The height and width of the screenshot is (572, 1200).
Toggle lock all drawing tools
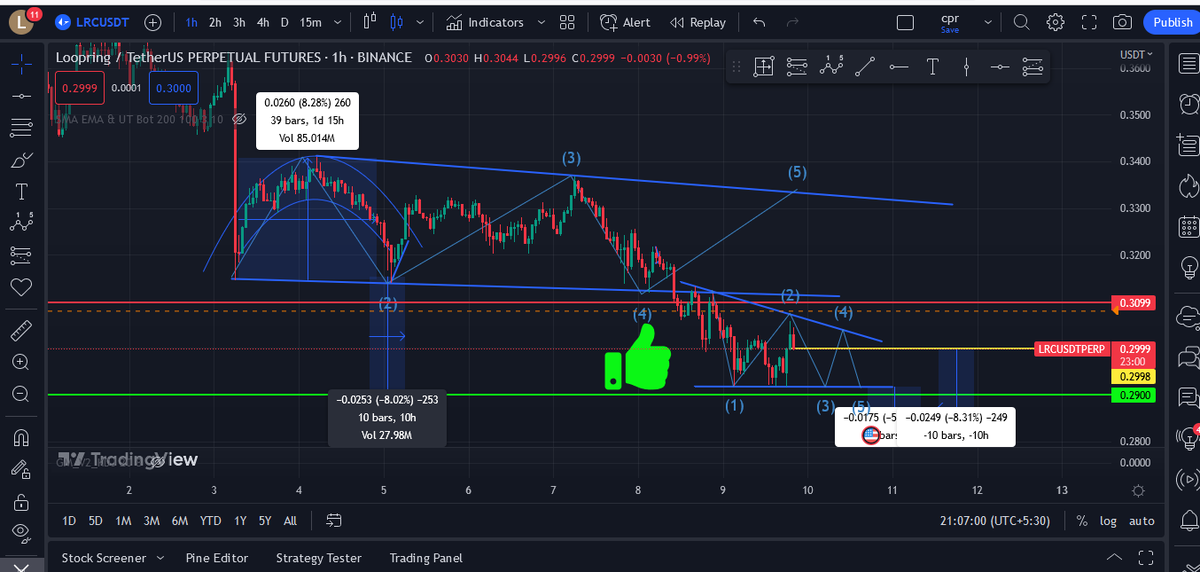tap(20, 501)
